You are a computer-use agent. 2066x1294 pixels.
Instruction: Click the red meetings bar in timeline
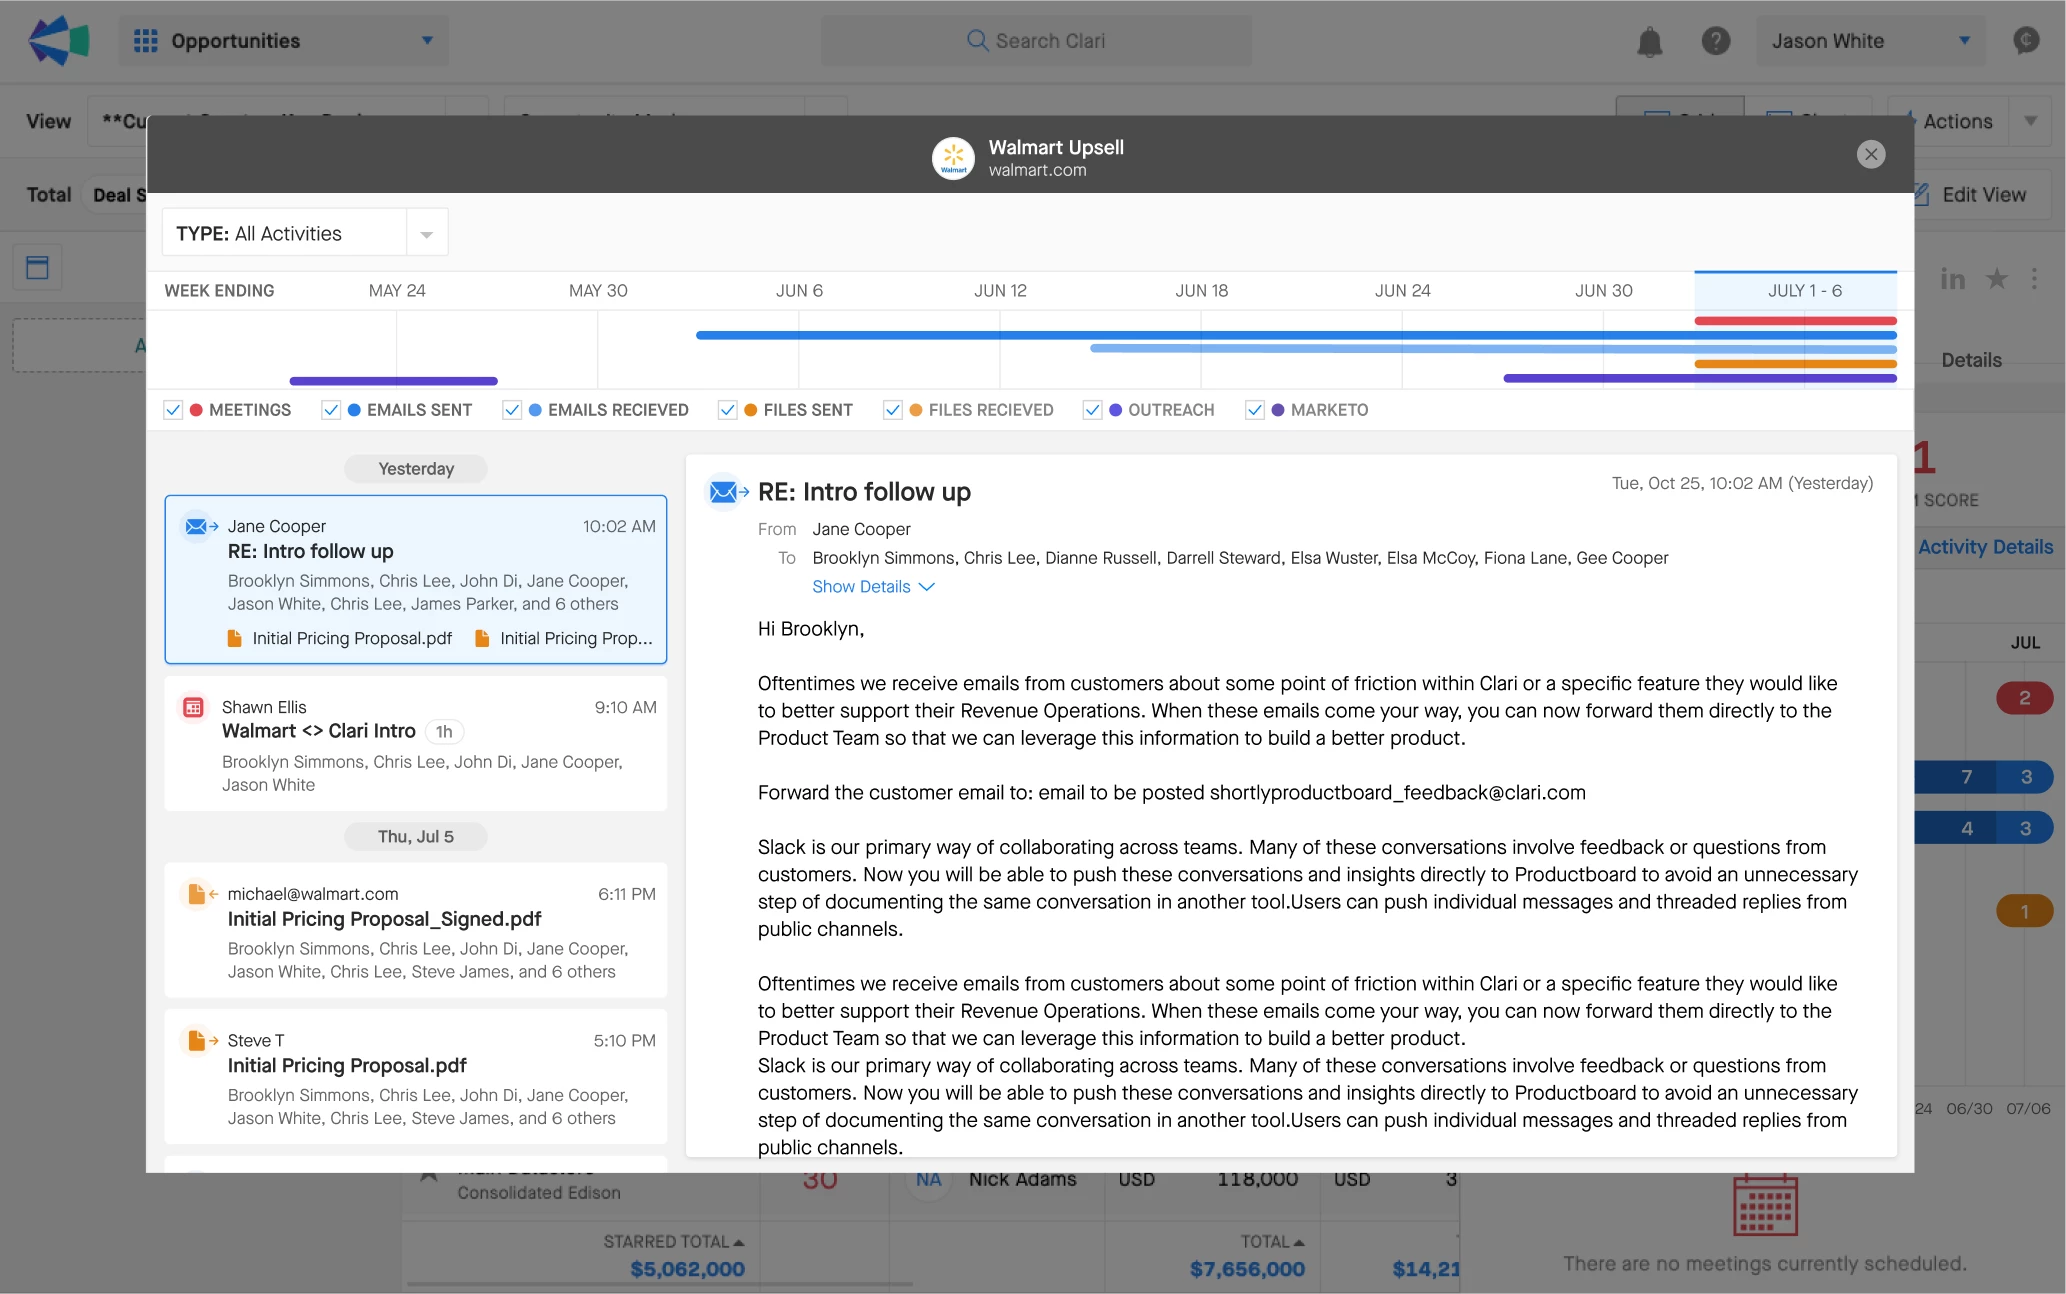[x=1795, y=321]
